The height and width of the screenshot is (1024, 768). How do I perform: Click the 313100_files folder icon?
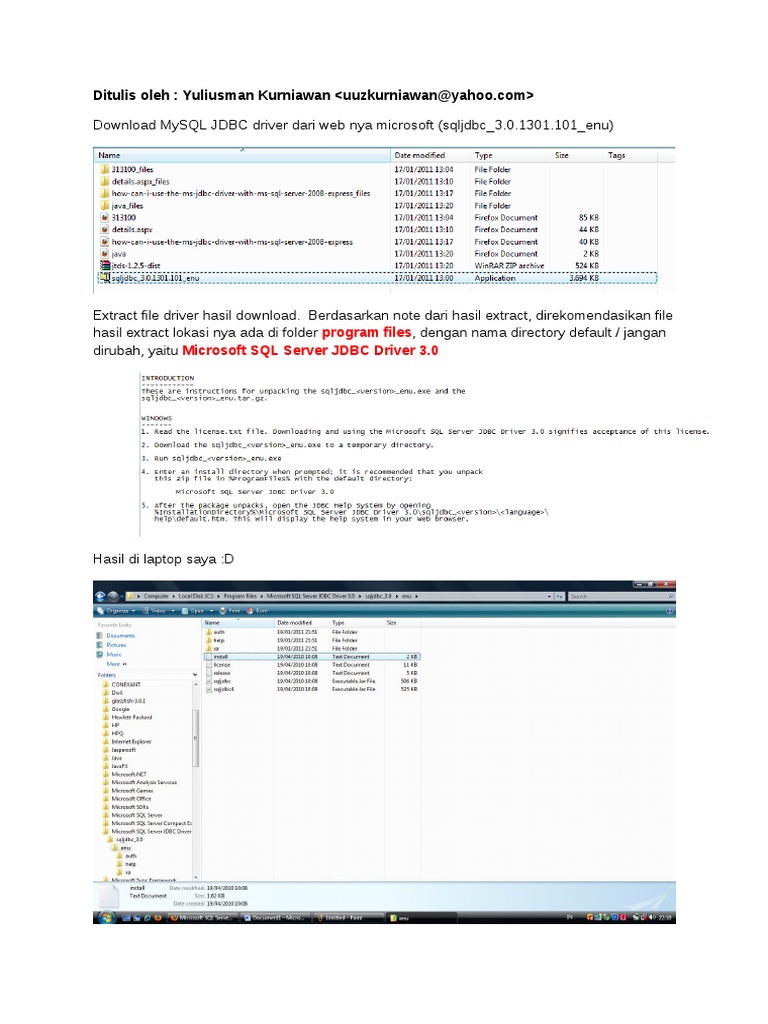104,169
